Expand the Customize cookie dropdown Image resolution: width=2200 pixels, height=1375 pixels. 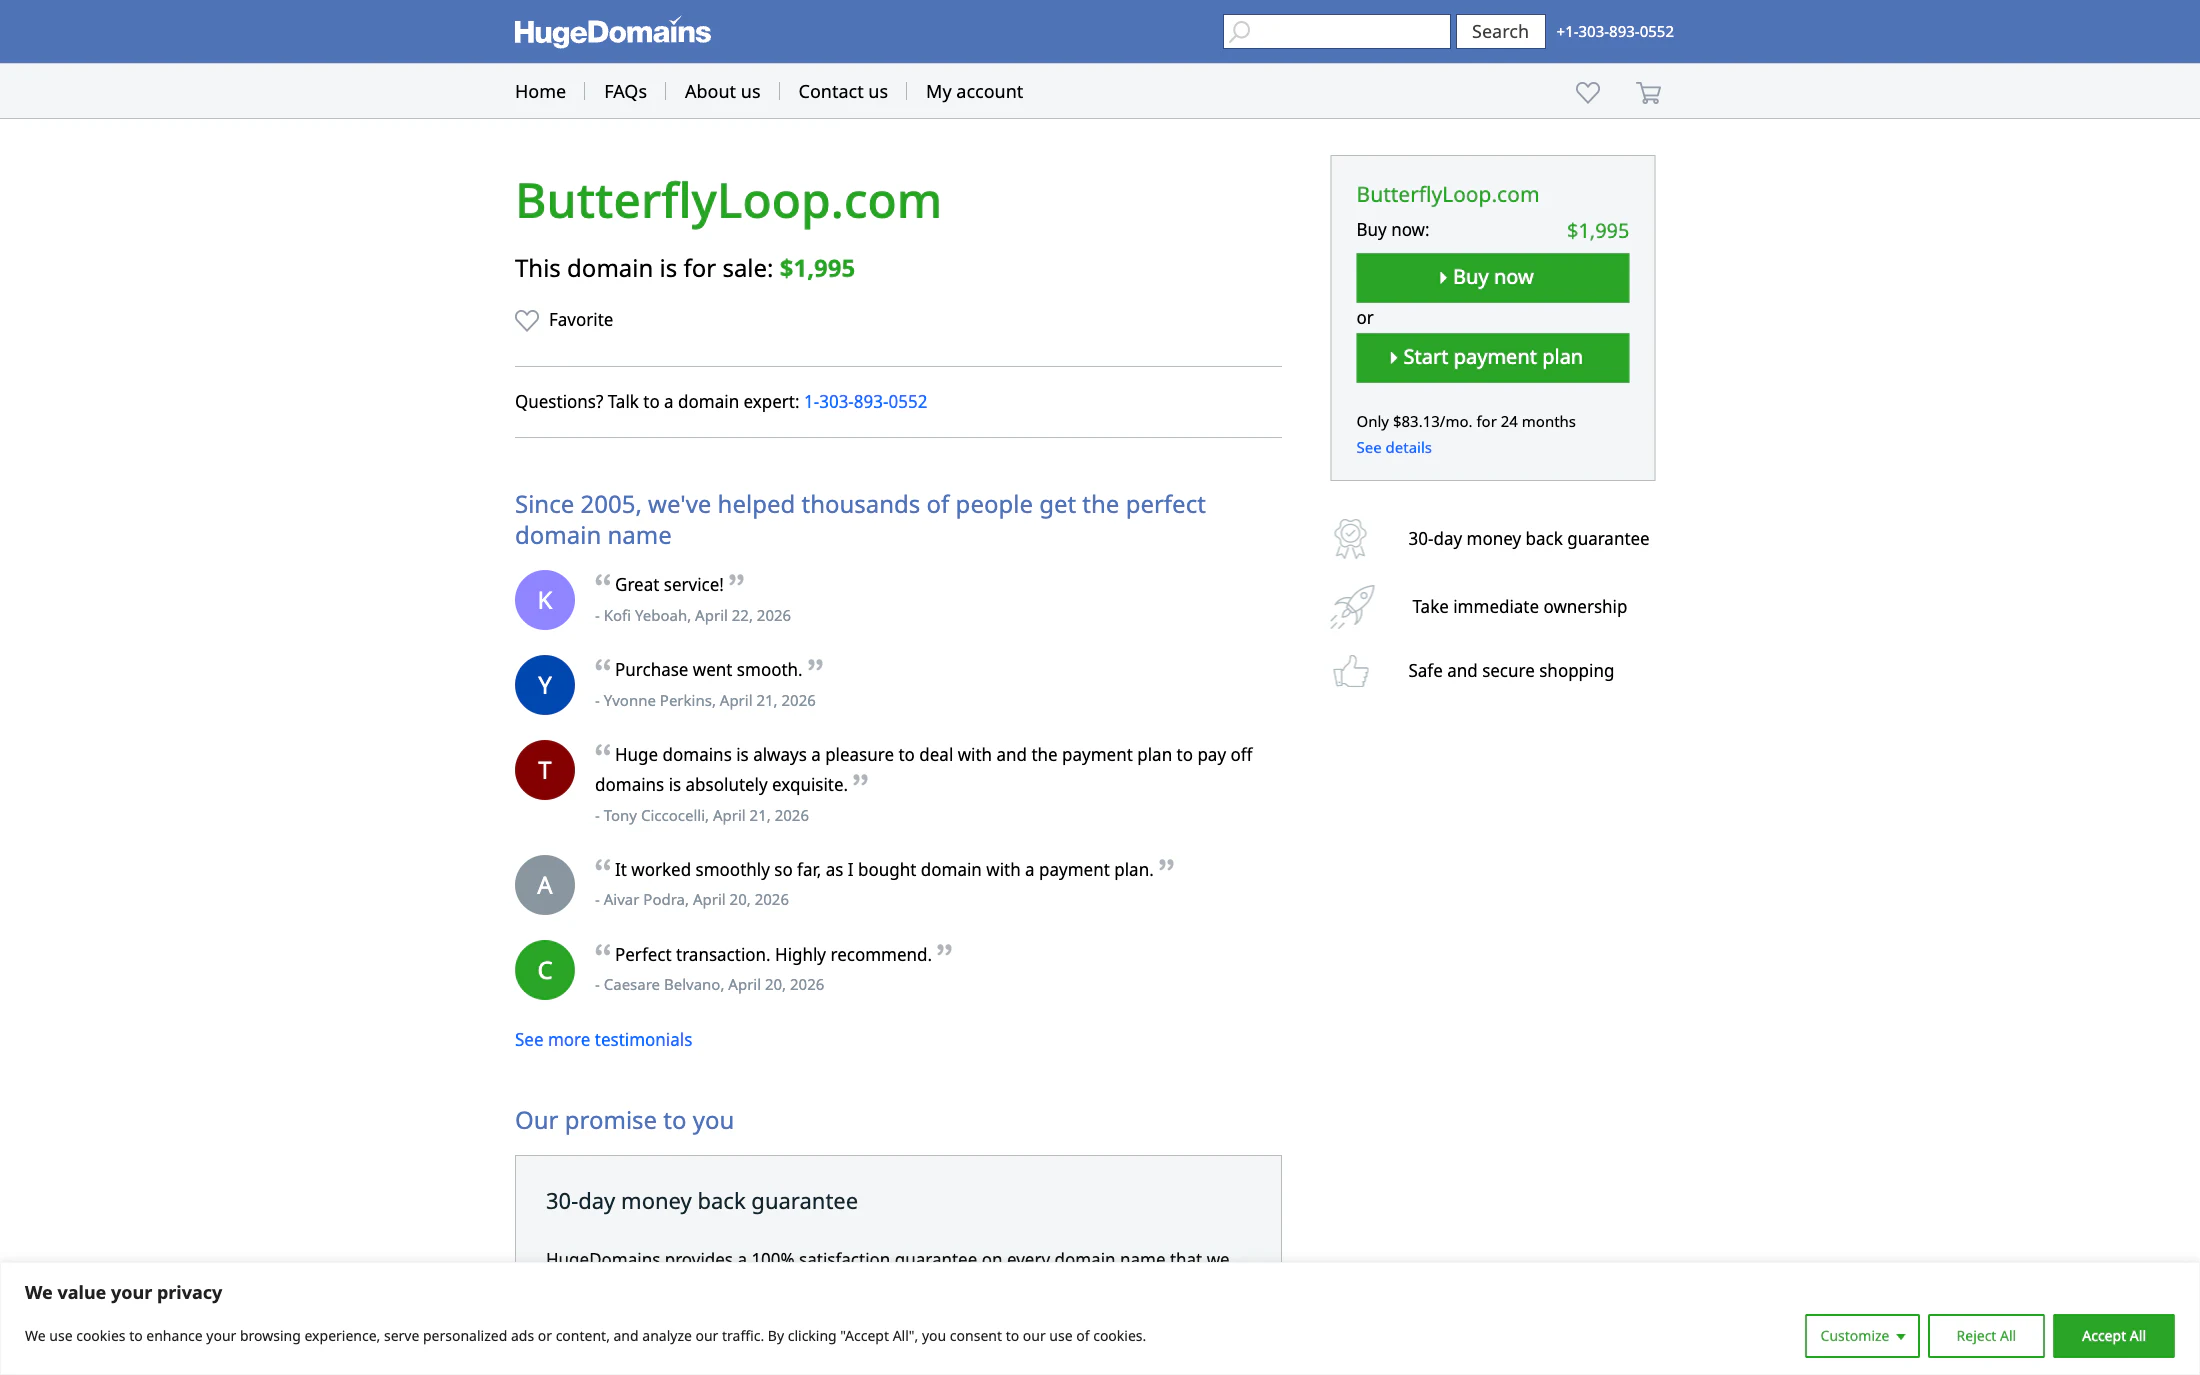click(1862, 1336)
